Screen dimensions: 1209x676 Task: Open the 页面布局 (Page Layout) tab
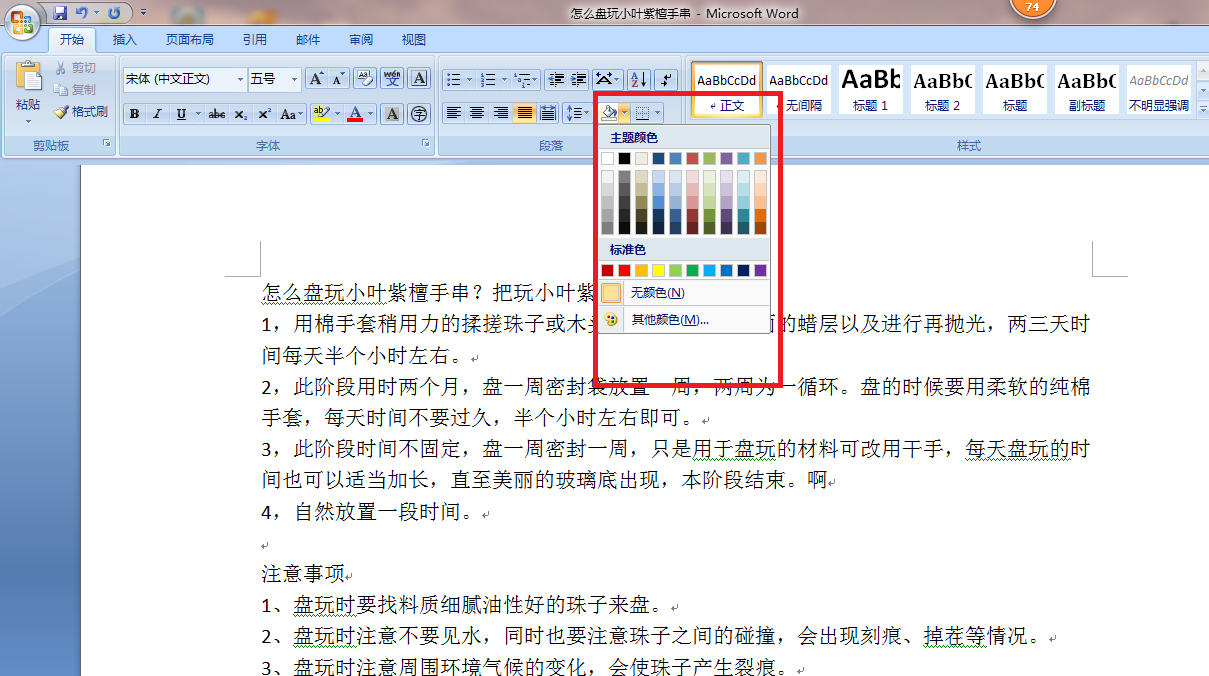click(x=189, y=40)
